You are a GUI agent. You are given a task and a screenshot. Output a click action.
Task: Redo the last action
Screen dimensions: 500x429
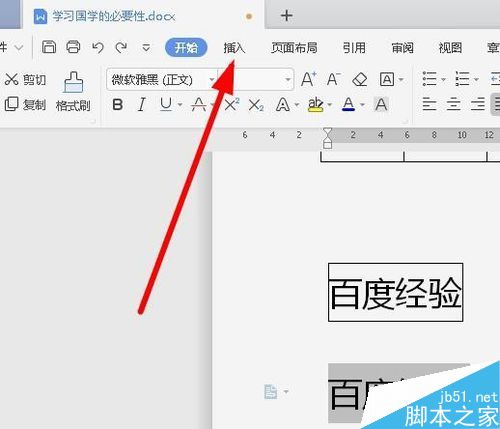121,48
